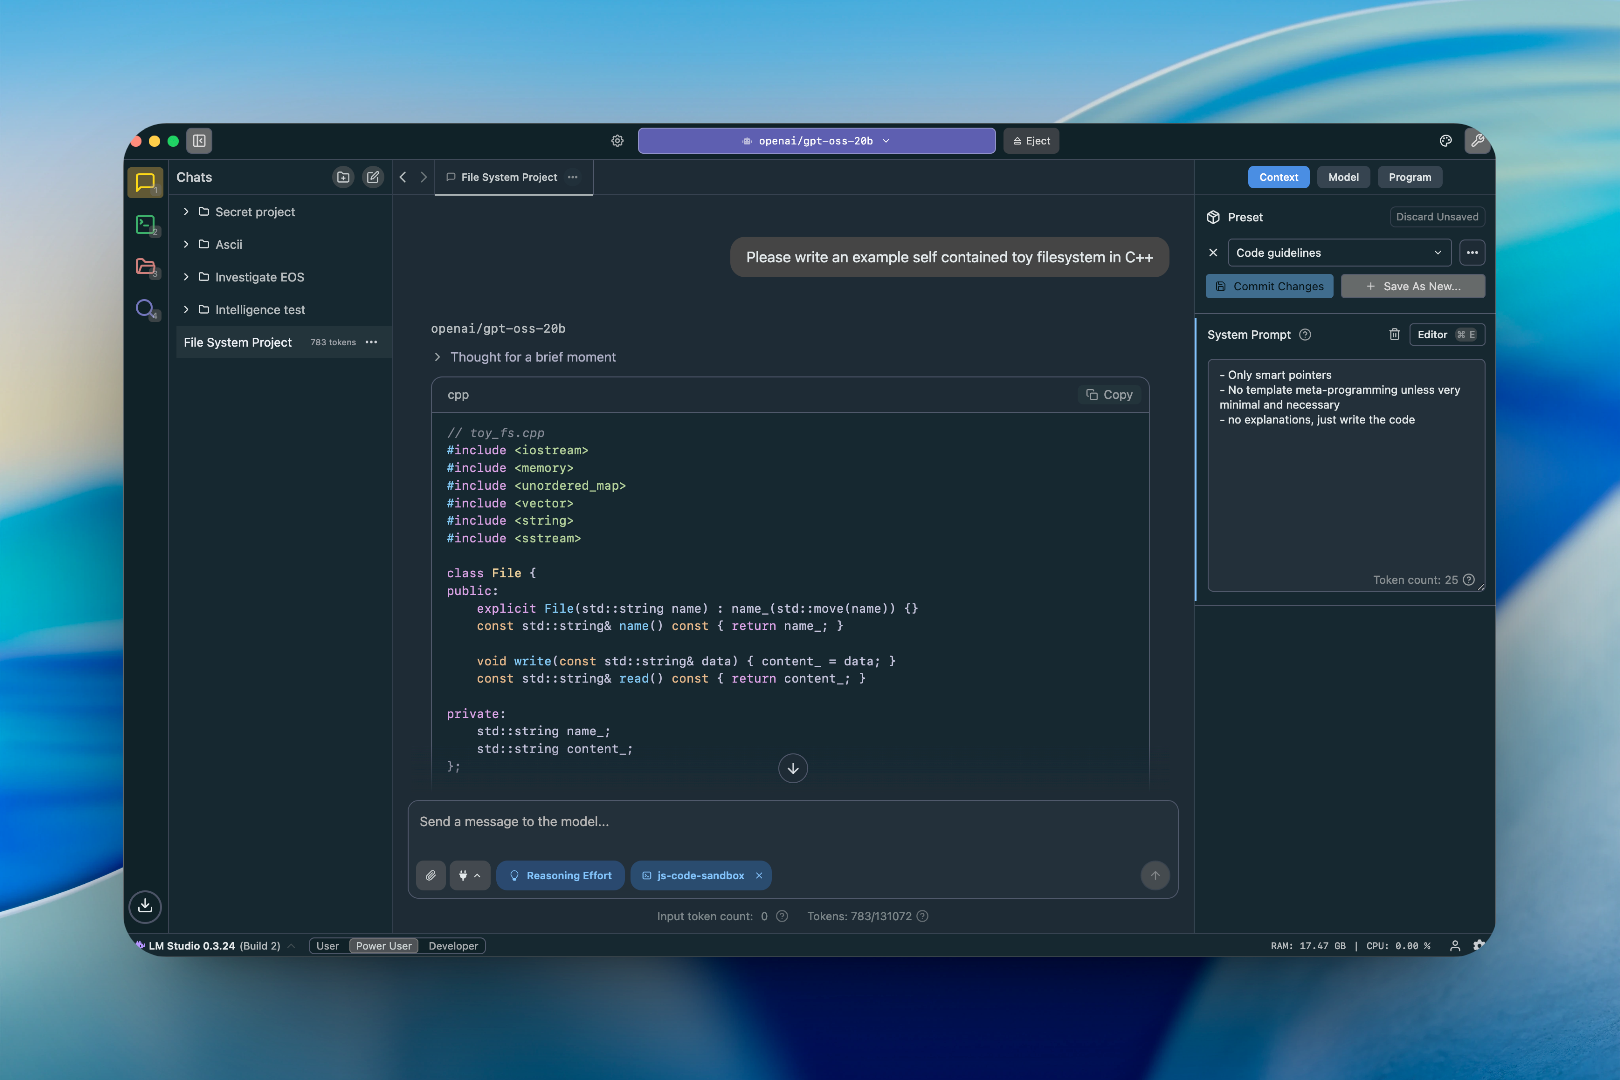1620x1080 pixels.
Task: Open the Discover search sidebar icon
Action: [x=146, y=309]
